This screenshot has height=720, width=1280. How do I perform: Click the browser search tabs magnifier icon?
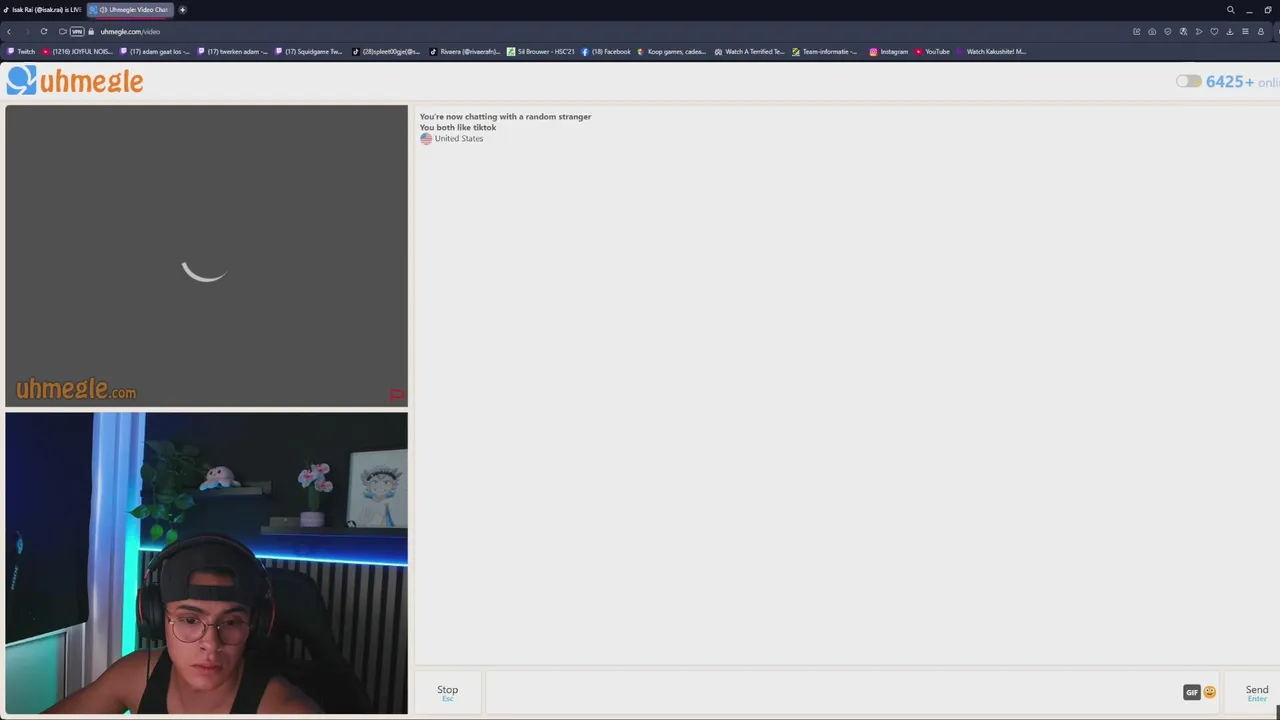[x=1230, y=10]
